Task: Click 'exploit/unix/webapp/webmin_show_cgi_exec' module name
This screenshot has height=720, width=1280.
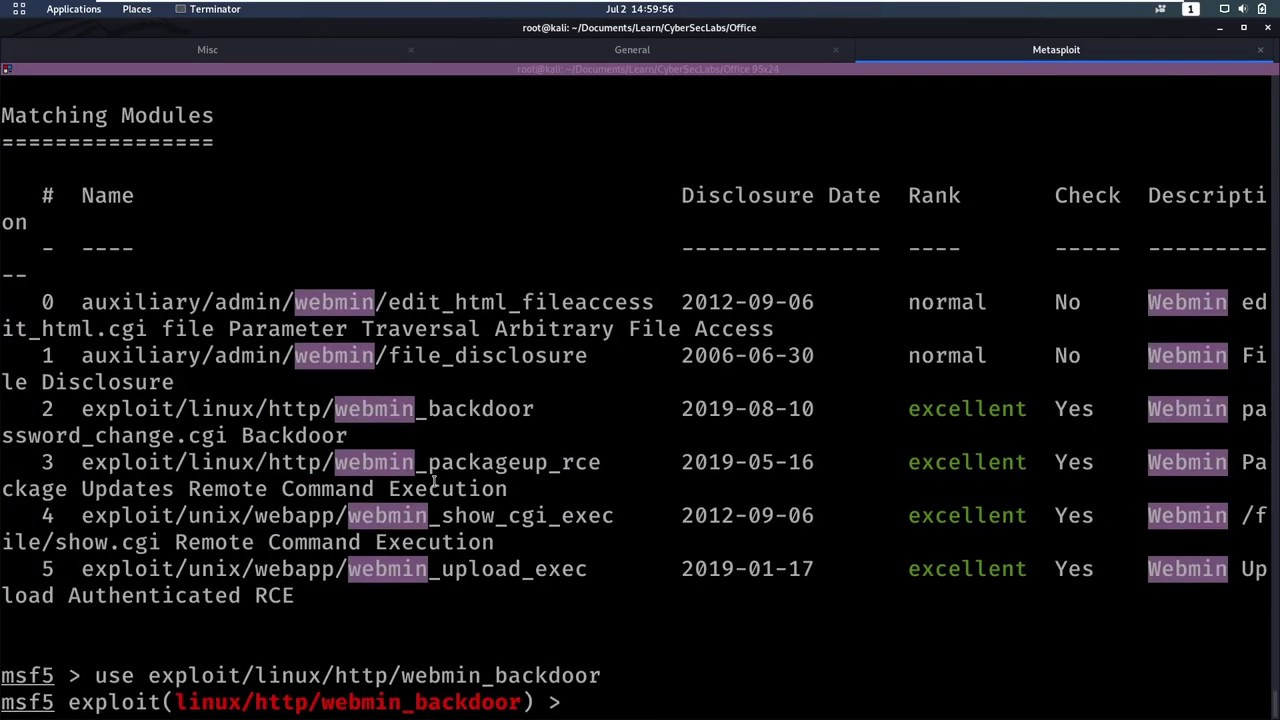Action: point(347,516)
